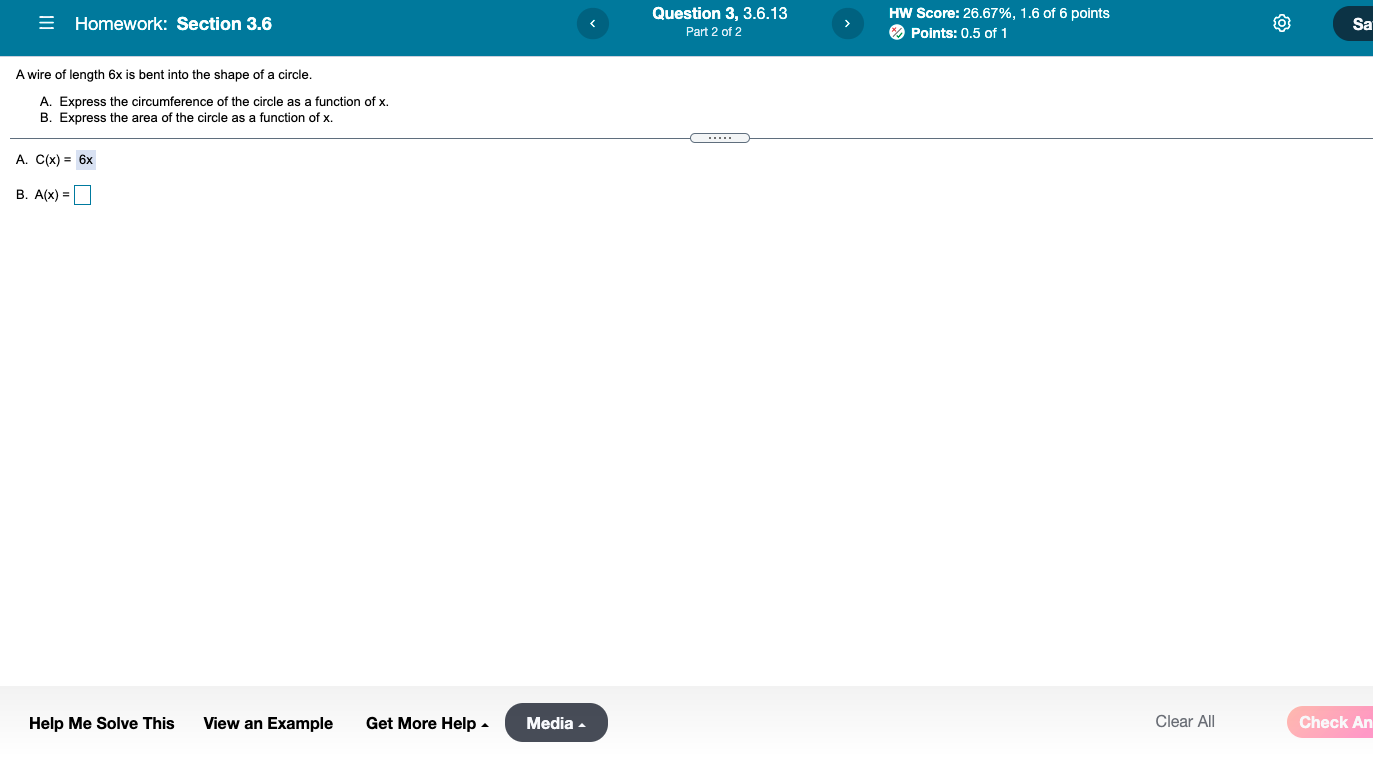This screenshot has width=1373, height=762.
Task: Select the C(x) answer 6x field
Action: 86,160
